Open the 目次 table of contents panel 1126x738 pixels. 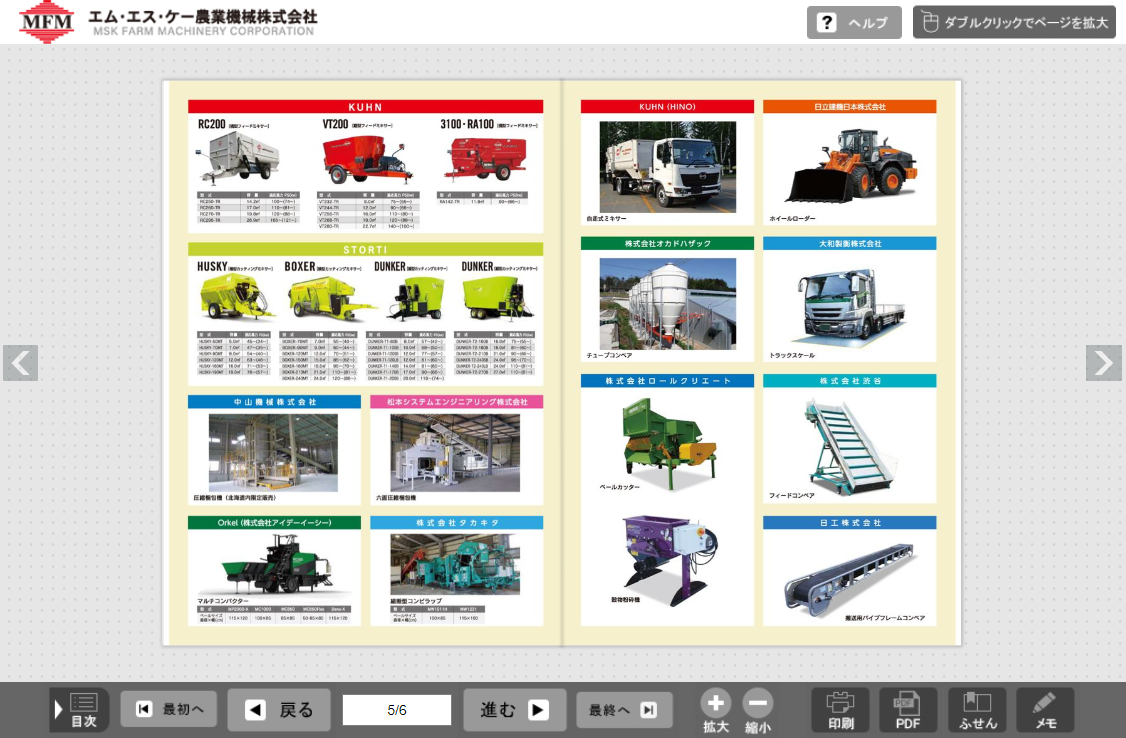(79, 710)
